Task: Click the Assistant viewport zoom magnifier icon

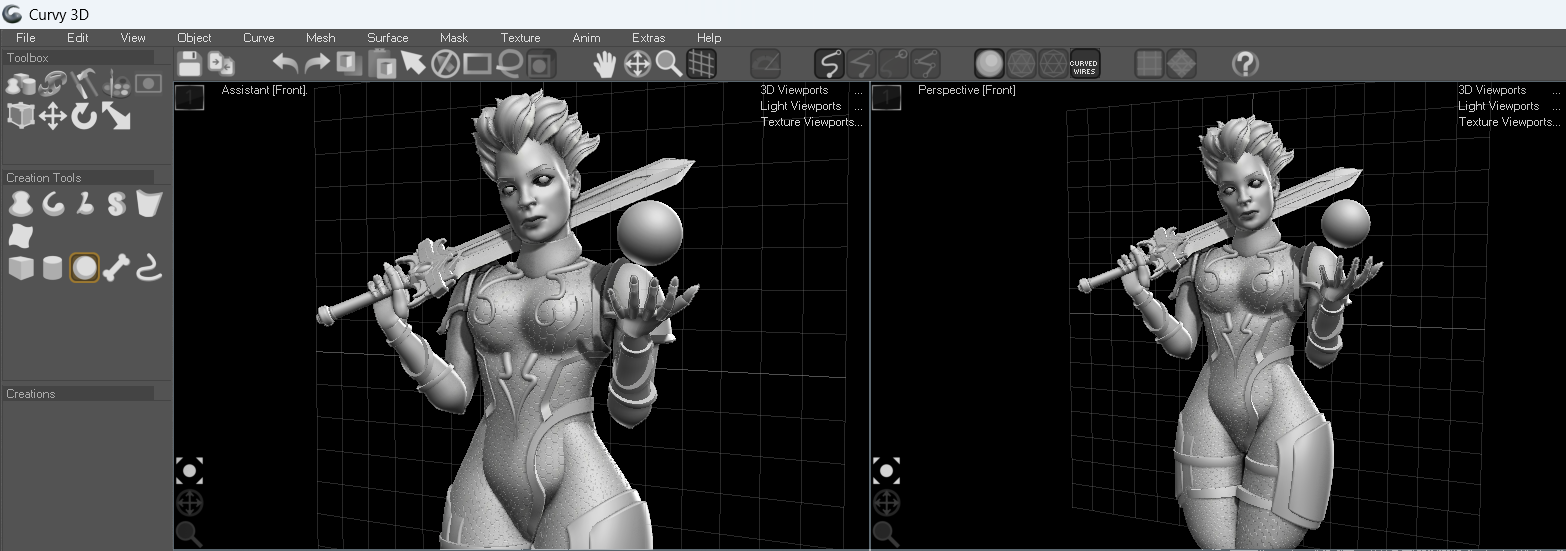Action: [189, 534]
